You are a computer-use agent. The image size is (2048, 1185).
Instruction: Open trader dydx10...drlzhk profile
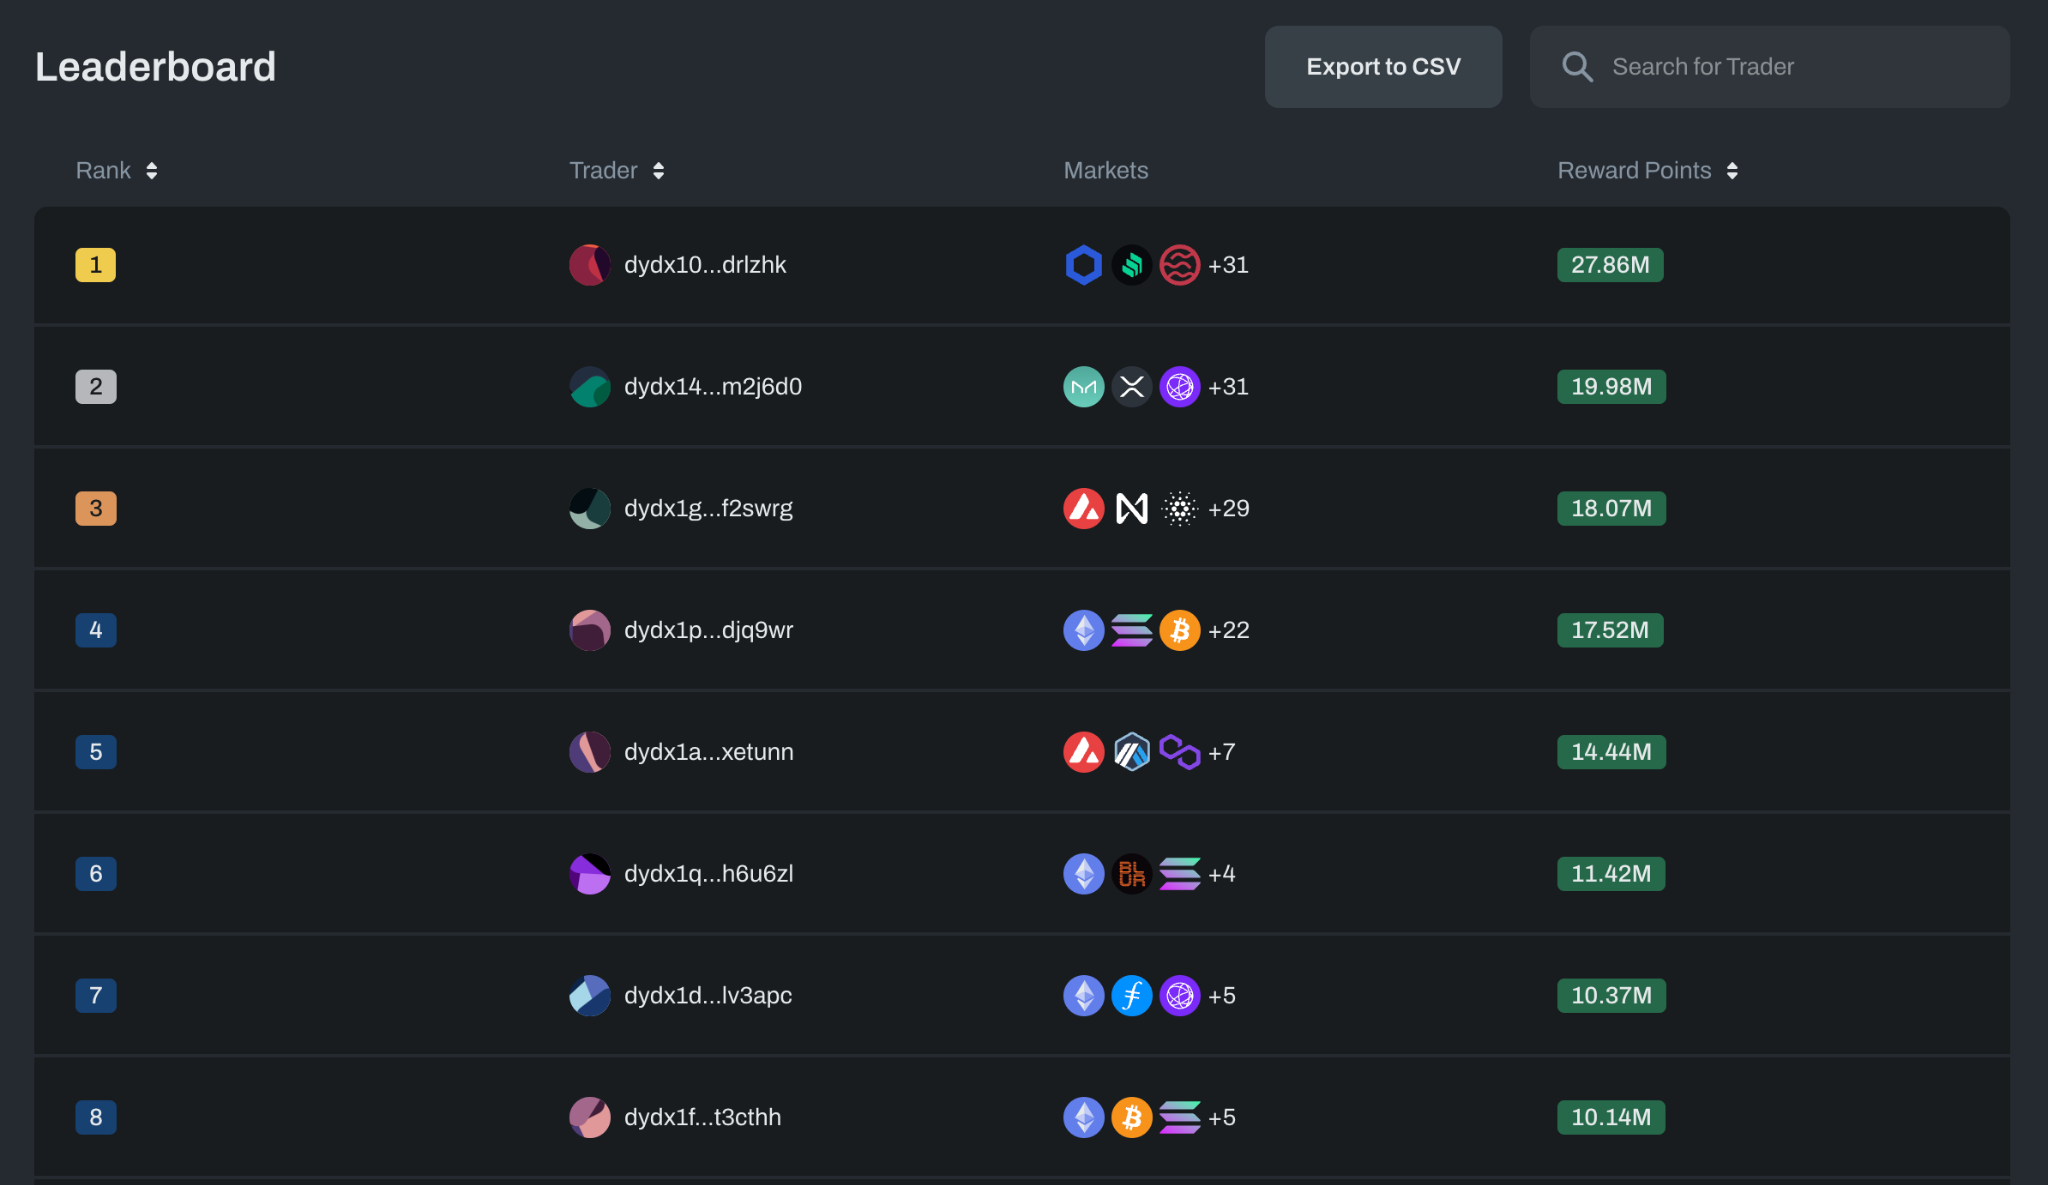[704, 265]
